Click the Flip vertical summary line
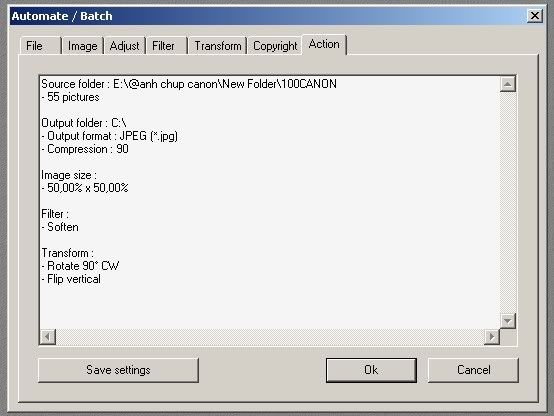554x416 pixels. (71, 279)
